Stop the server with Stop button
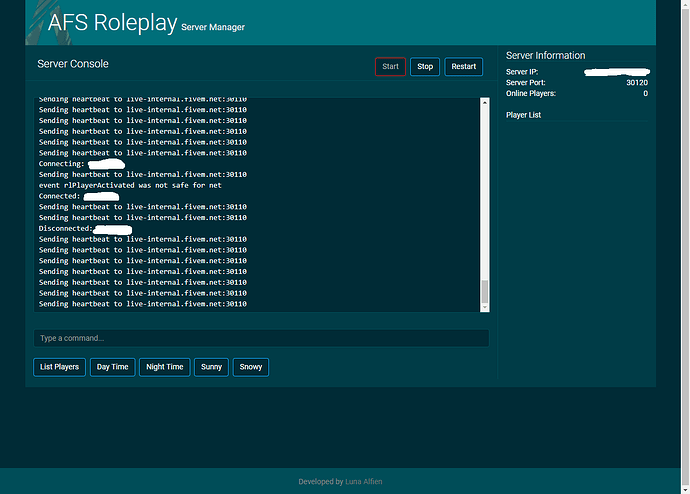The height and width of the screenshot is (494, 690). click(425, 66)
